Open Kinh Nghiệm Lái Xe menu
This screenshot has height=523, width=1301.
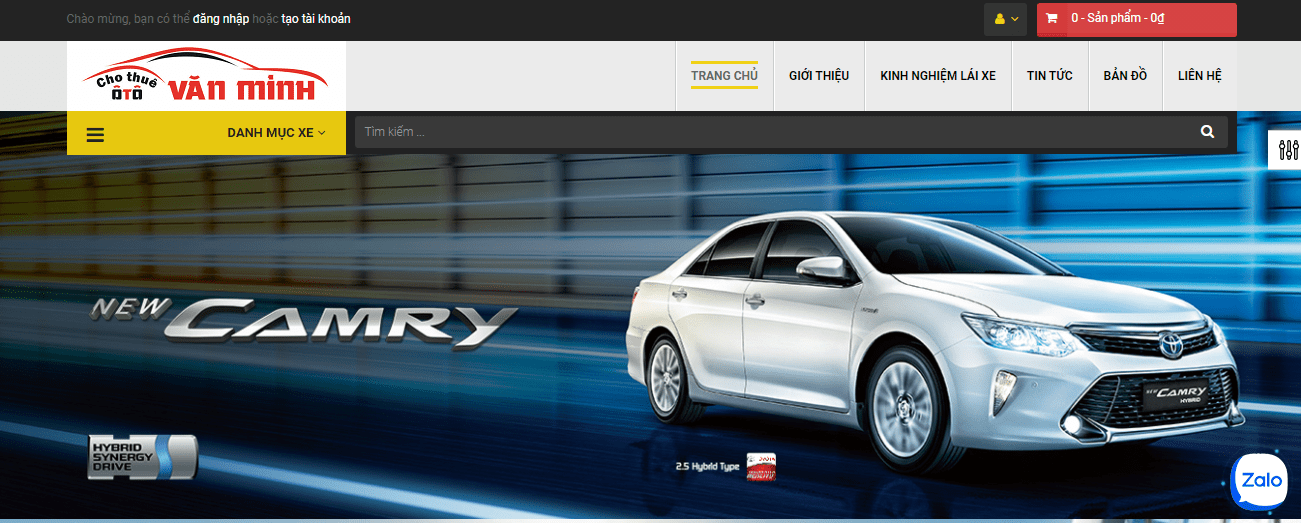pyautogui.click(x=938, y=76)
